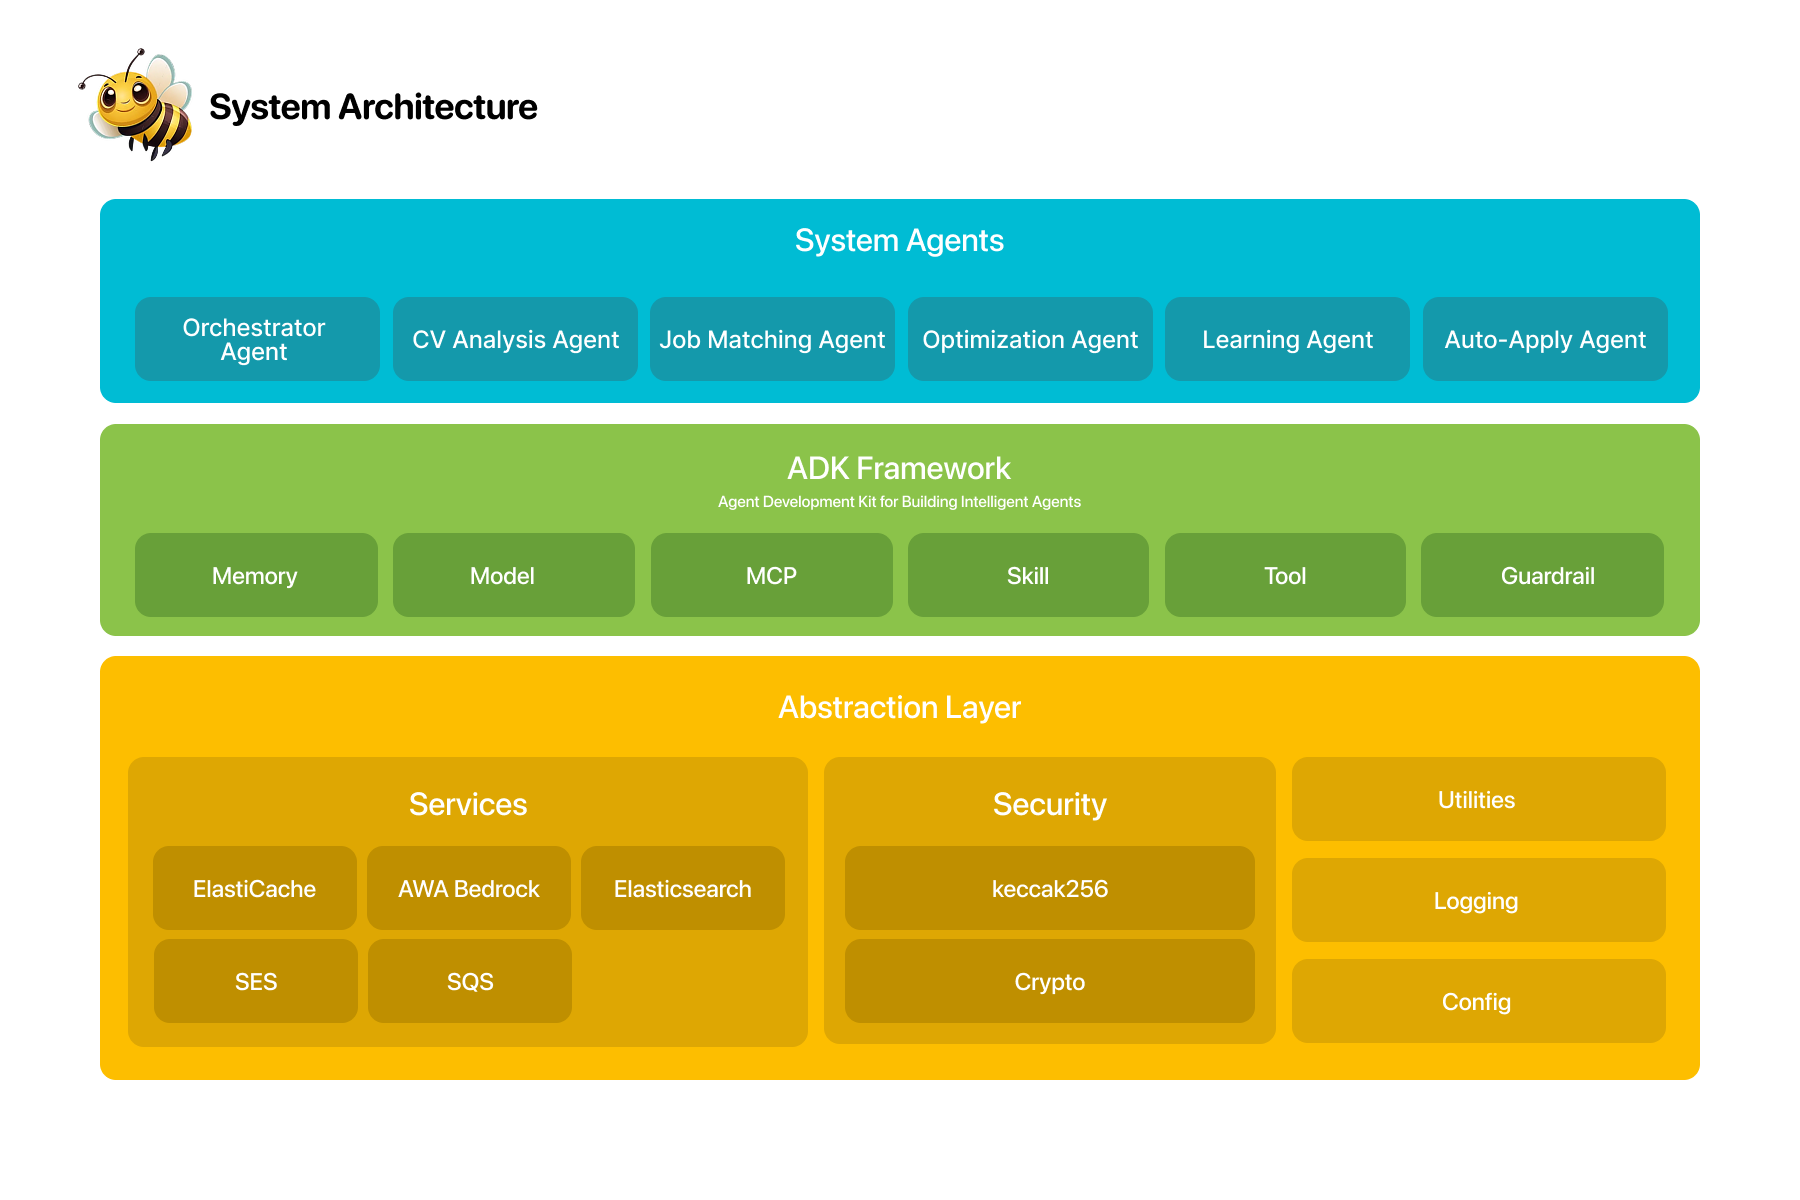This screenshot has width=1800, height=1200.
Task: Pick the Auto-Apply Agent box
Action: coord(1545,339)
